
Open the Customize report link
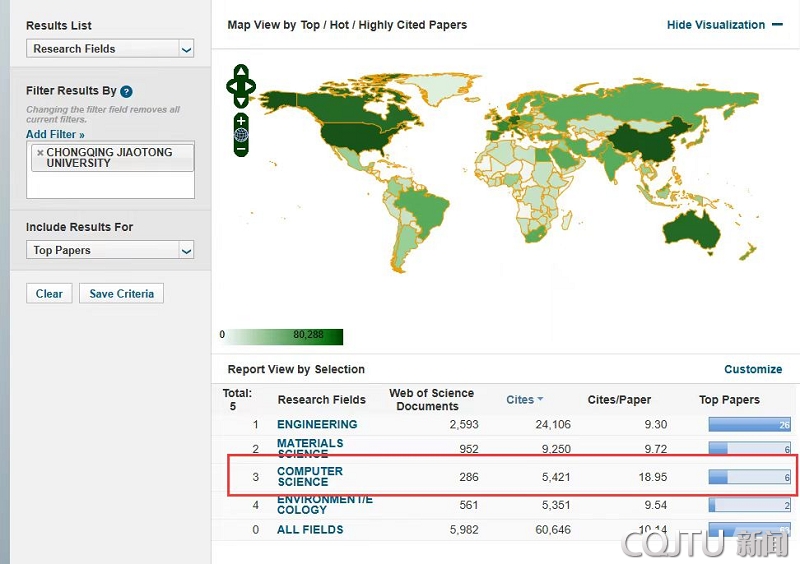tap(752, 369)
